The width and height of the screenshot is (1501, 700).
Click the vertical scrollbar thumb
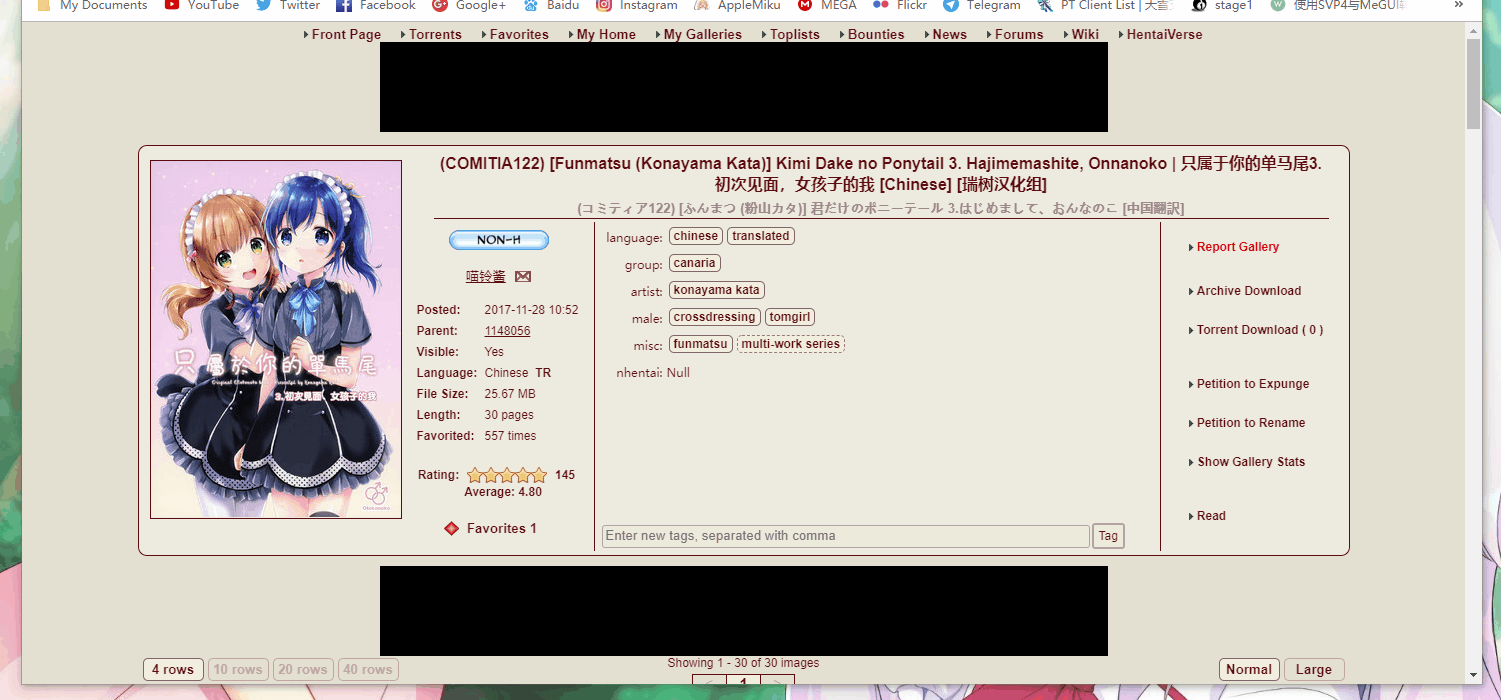[x=1473, y=84]
